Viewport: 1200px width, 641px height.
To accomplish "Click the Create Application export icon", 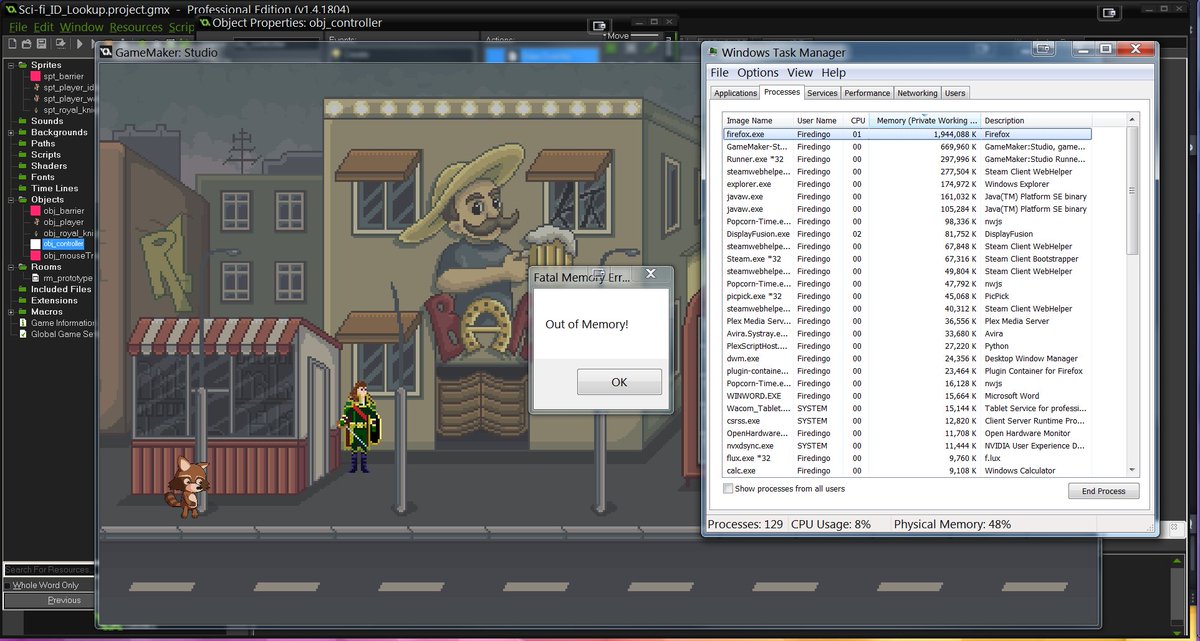I will click(60, 44).
